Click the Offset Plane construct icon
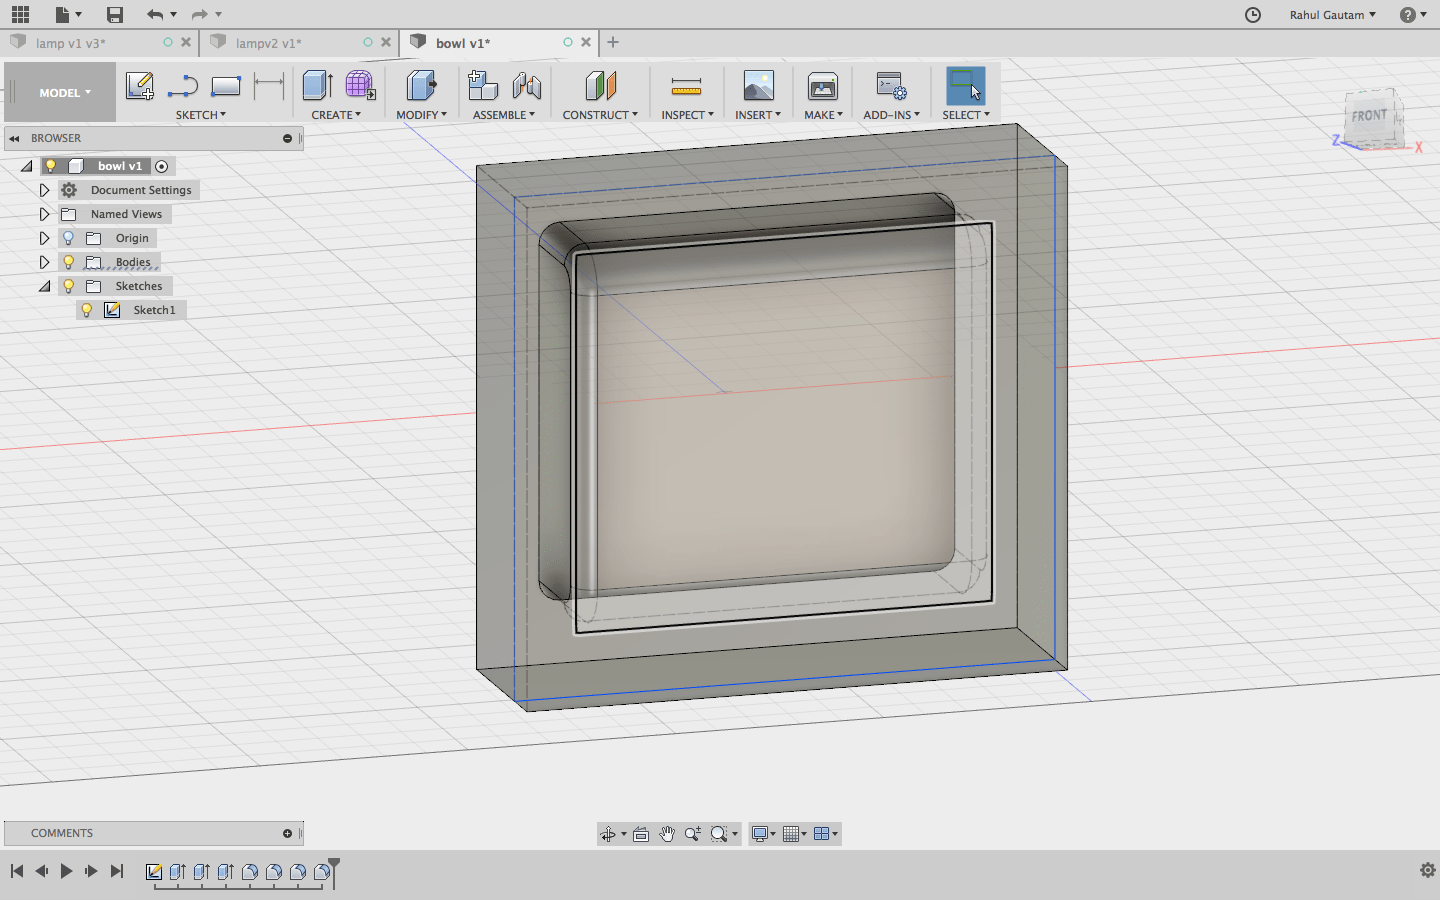Viewport: 1440px width, 900px height. click(x=600, y=86)
